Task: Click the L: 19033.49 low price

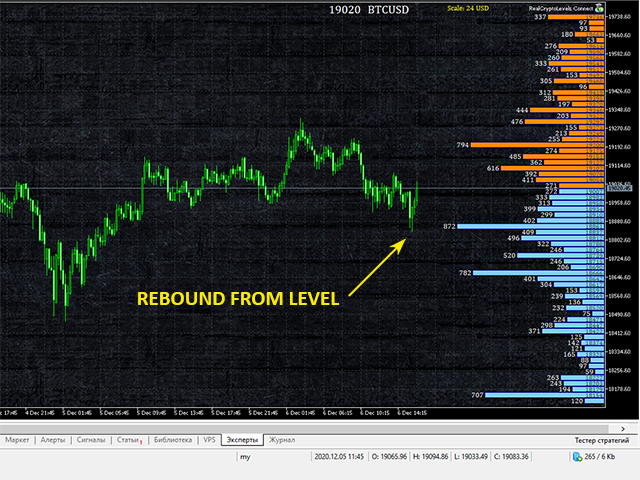Action: click(471, 457)
